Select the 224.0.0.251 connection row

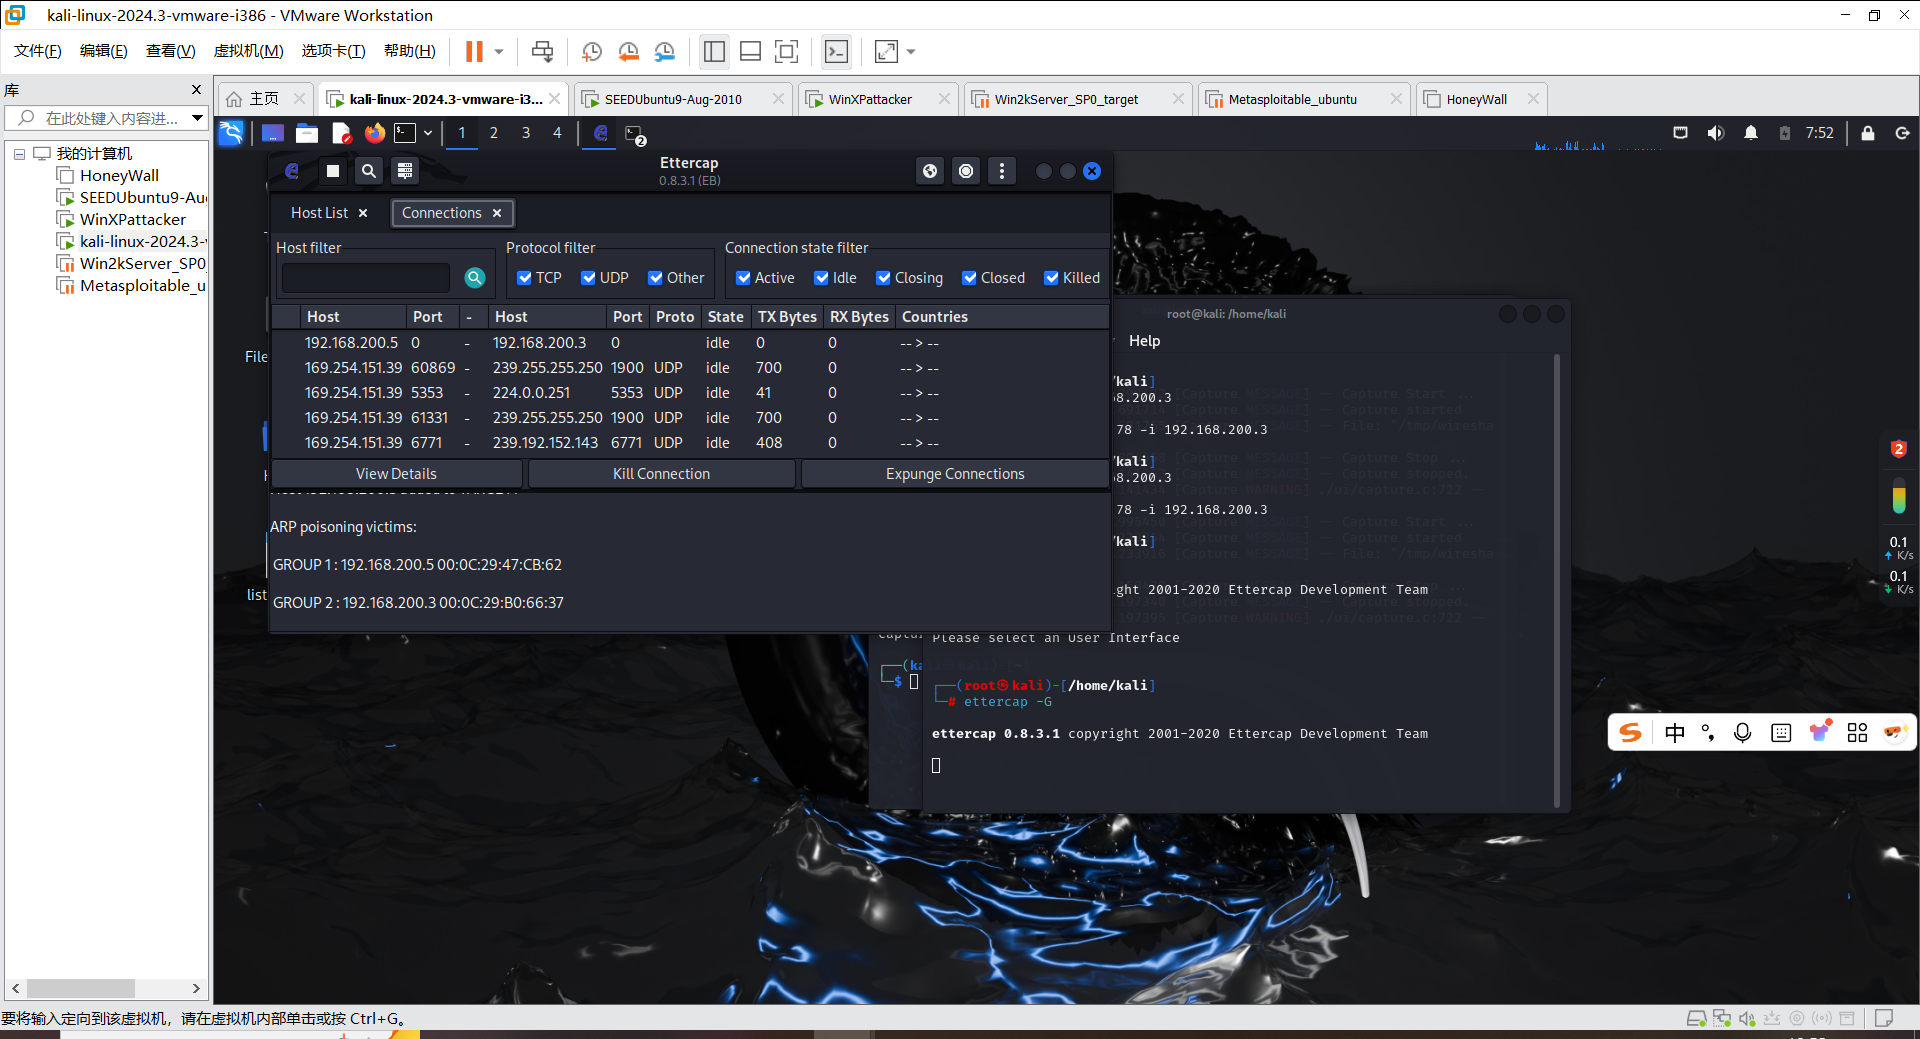point(690,393)
